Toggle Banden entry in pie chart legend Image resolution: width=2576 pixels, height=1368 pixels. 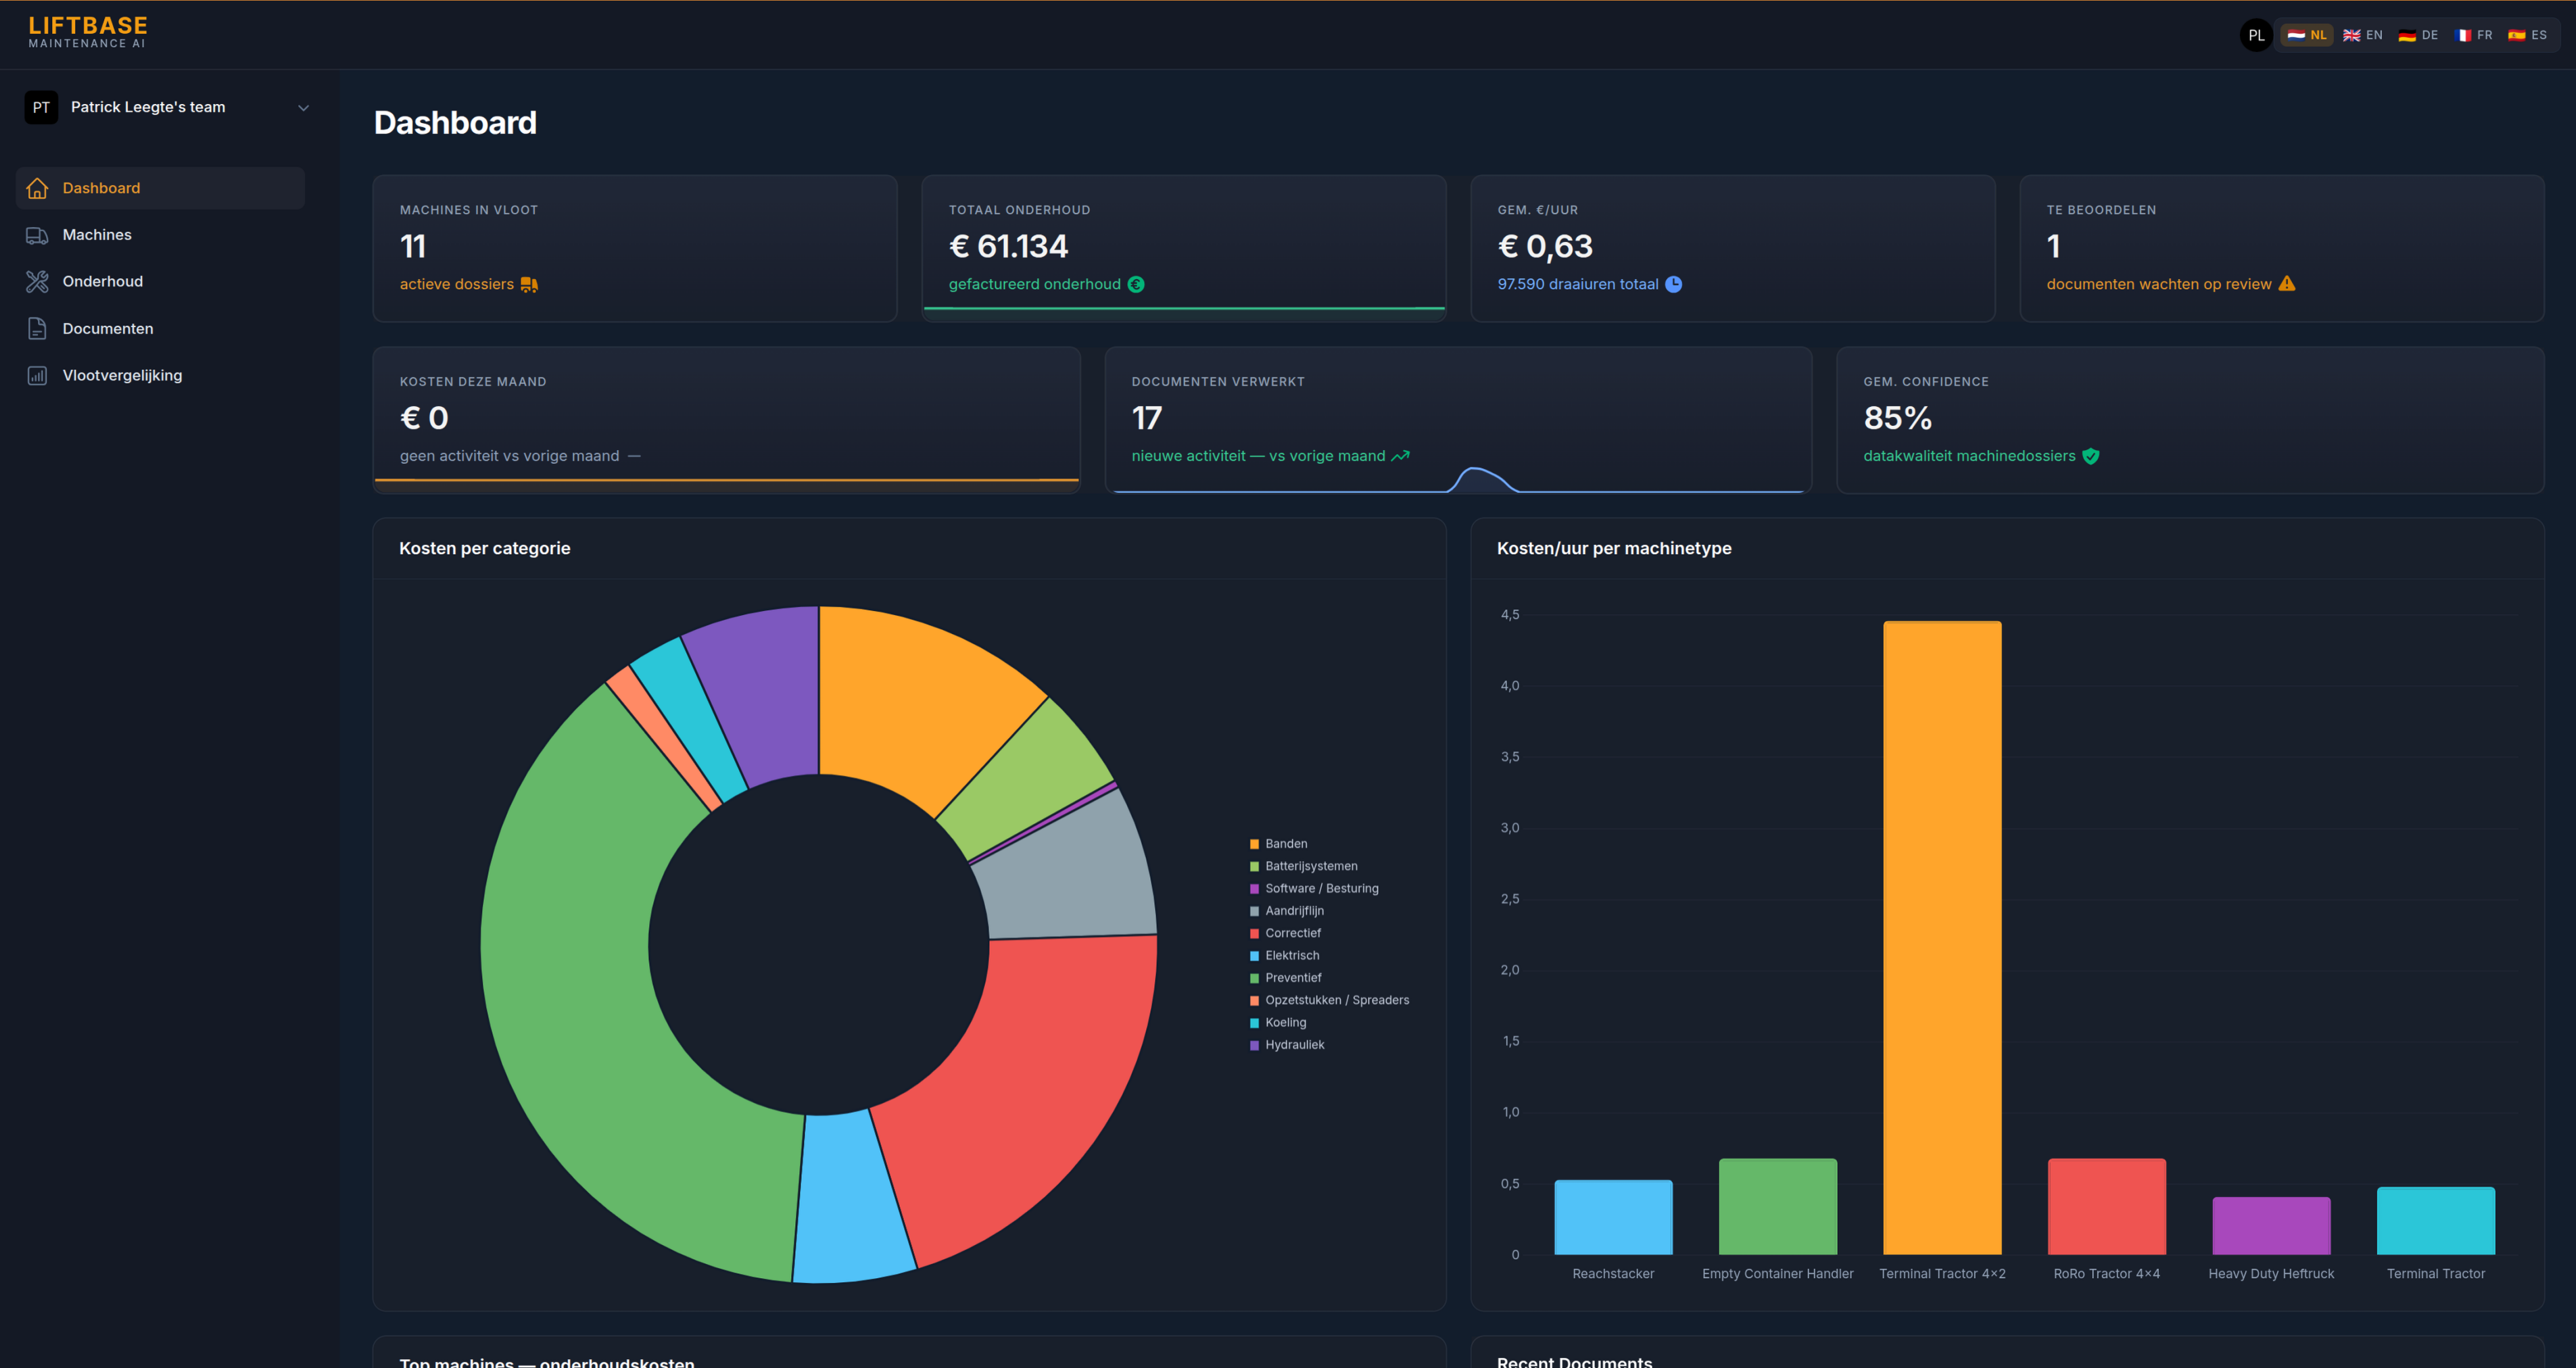point(1285,844)
